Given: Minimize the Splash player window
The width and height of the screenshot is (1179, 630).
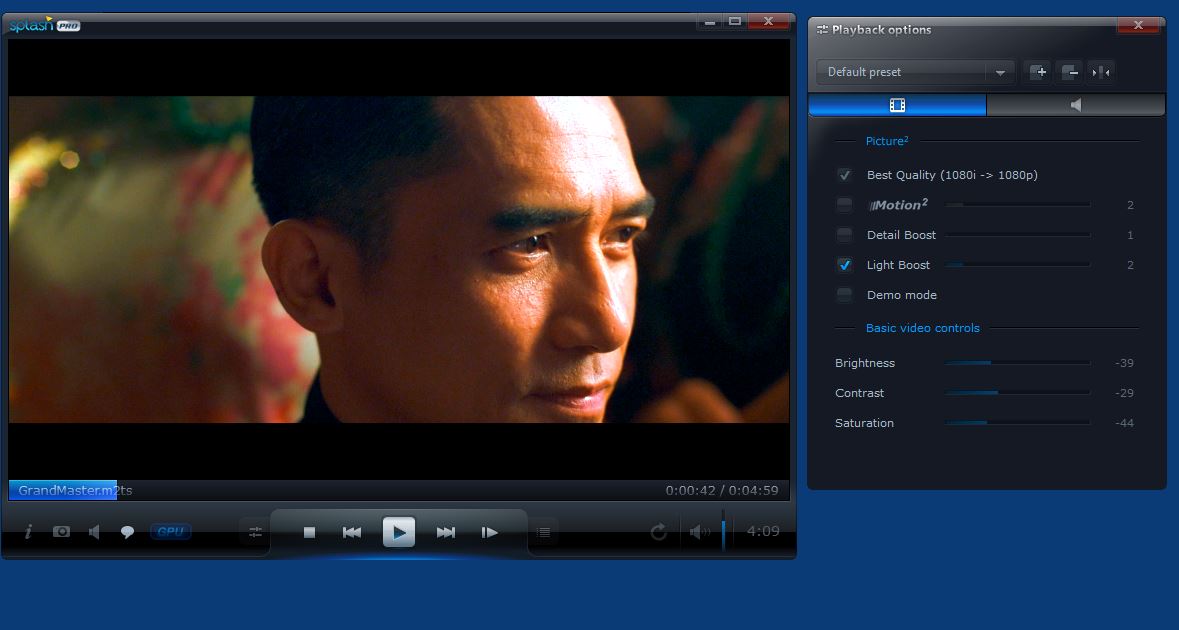Looking at the screenshot, I should [x=708, y=22].
